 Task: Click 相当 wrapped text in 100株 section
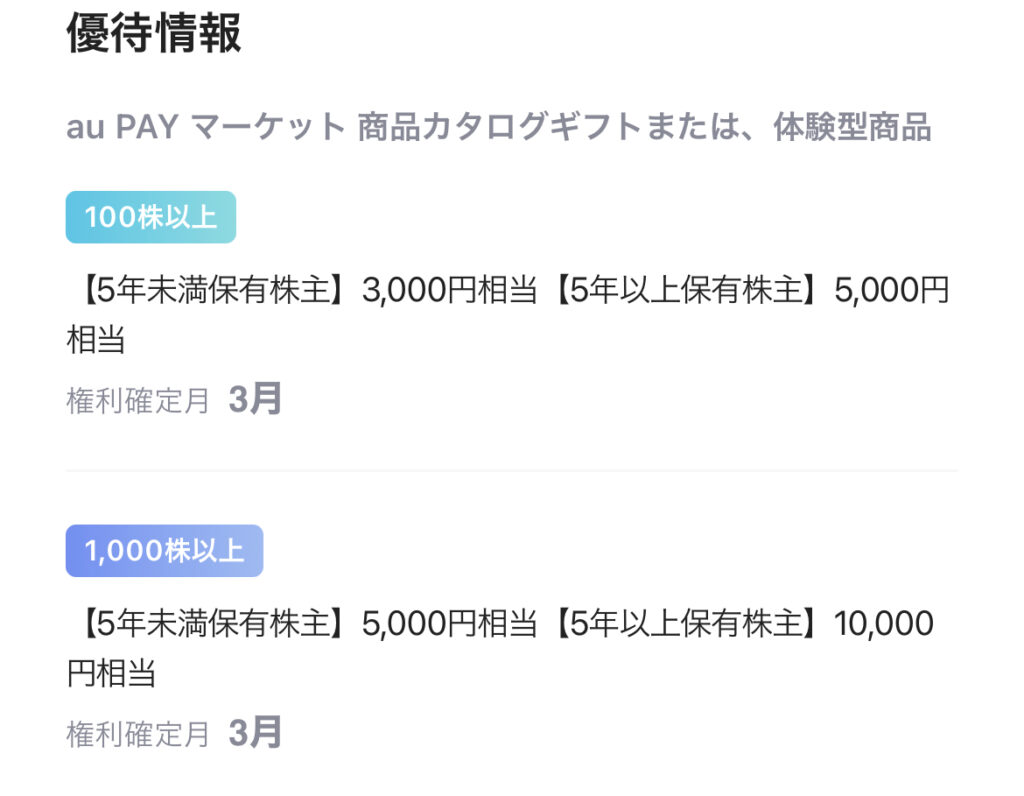[95, 340]
